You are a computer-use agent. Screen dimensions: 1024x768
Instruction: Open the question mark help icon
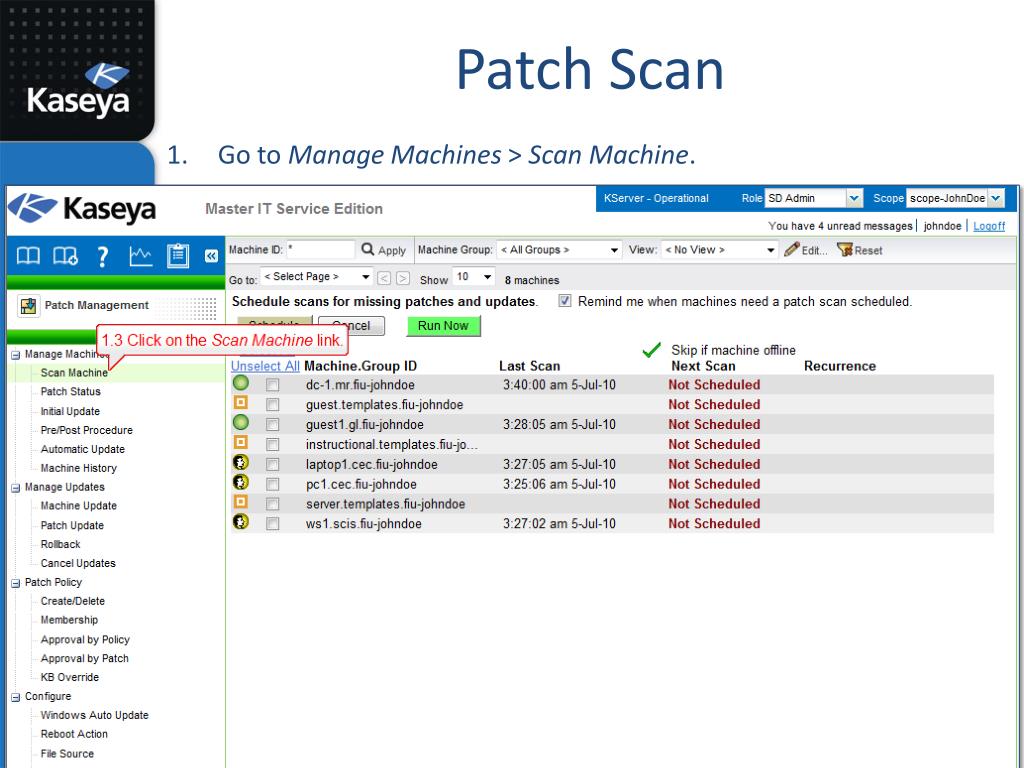103,257
